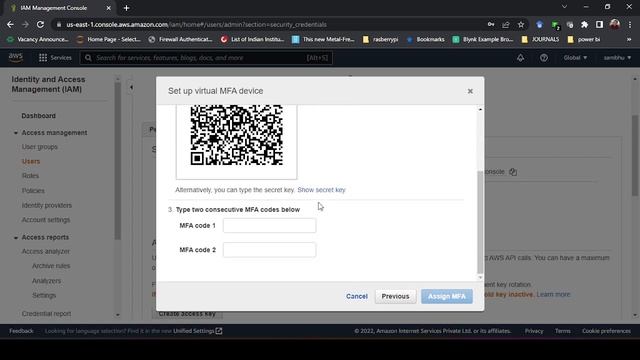Click the browser address bar URL
This screenshot has width=640, height=360.
(x=196, y=24)
